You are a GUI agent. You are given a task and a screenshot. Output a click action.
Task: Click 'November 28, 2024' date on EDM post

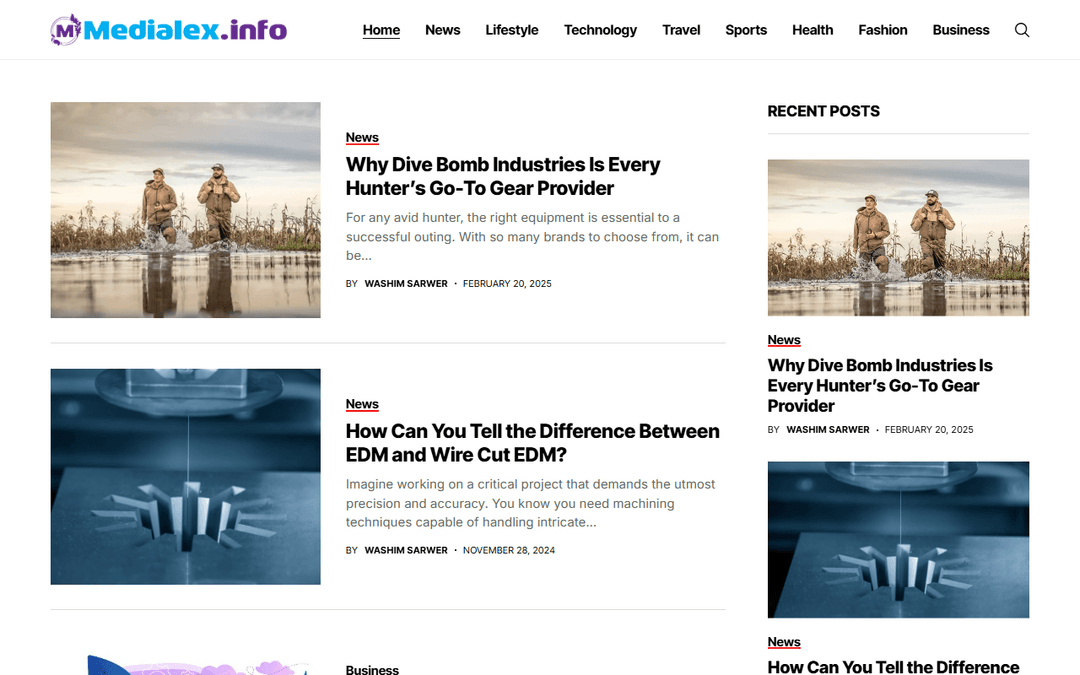click(508, 550)
